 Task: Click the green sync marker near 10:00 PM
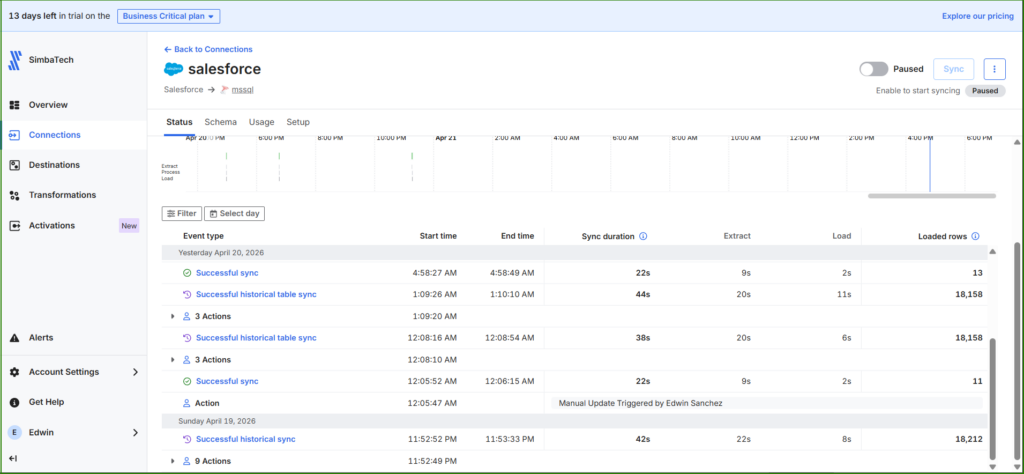tap(412, 156)
